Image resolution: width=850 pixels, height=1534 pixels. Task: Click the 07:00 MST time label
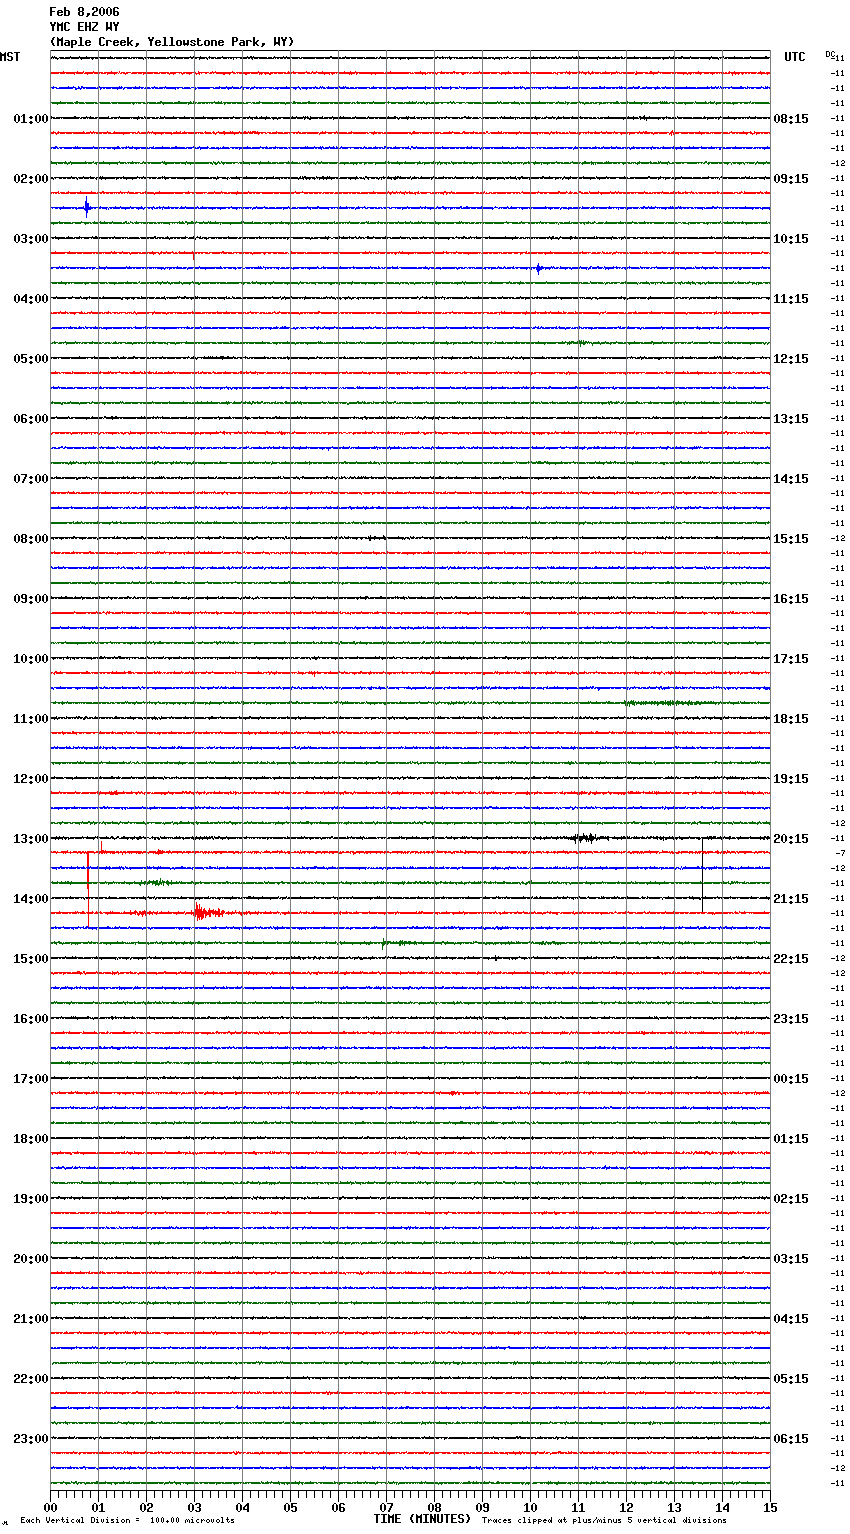(31, 479)
